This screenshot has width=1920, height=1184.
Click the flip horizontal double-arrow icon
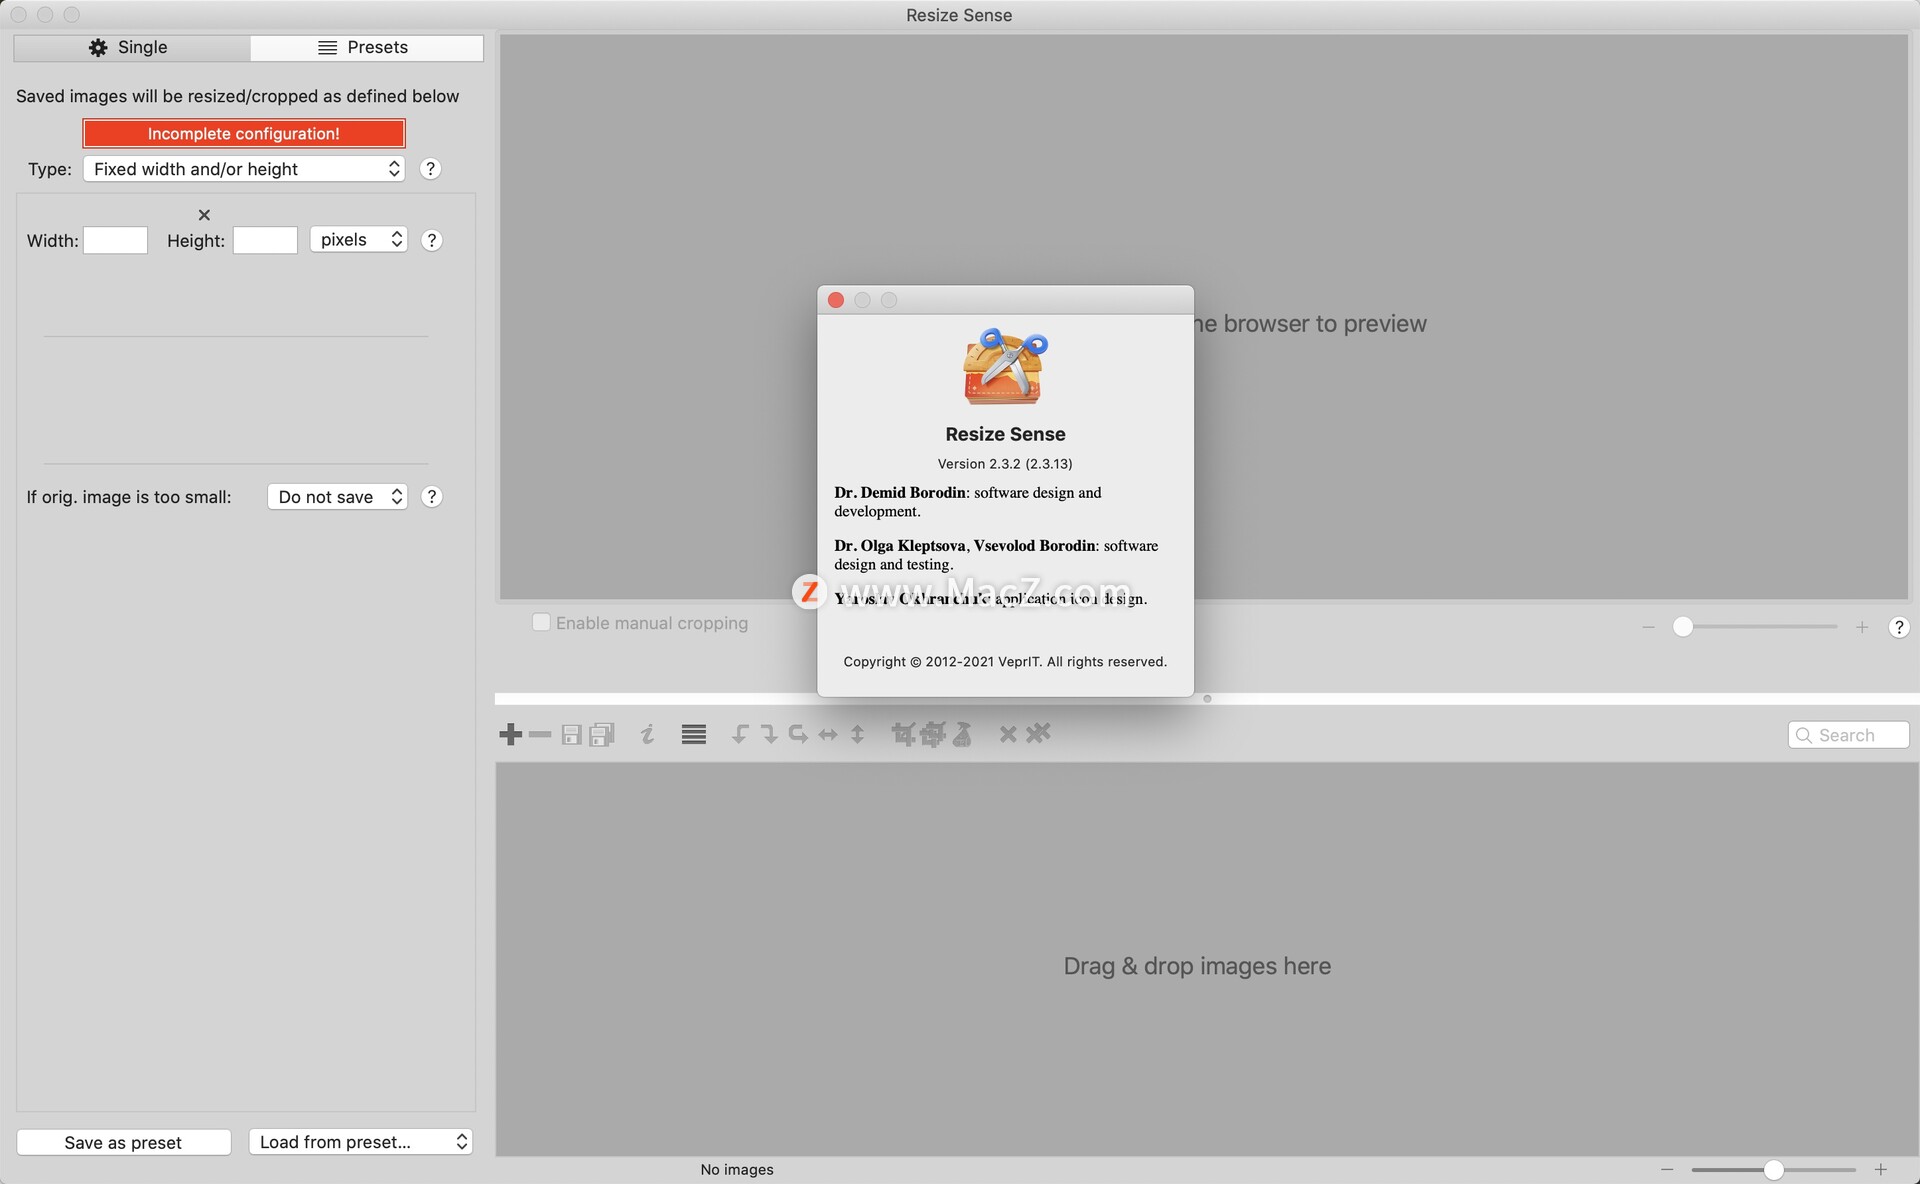coord(828,735)
